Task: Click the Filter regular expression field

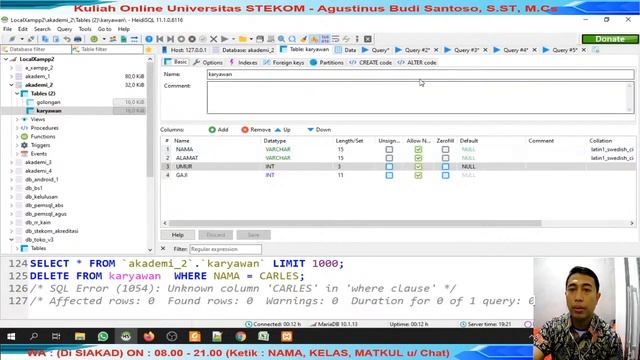Action: 225,249
